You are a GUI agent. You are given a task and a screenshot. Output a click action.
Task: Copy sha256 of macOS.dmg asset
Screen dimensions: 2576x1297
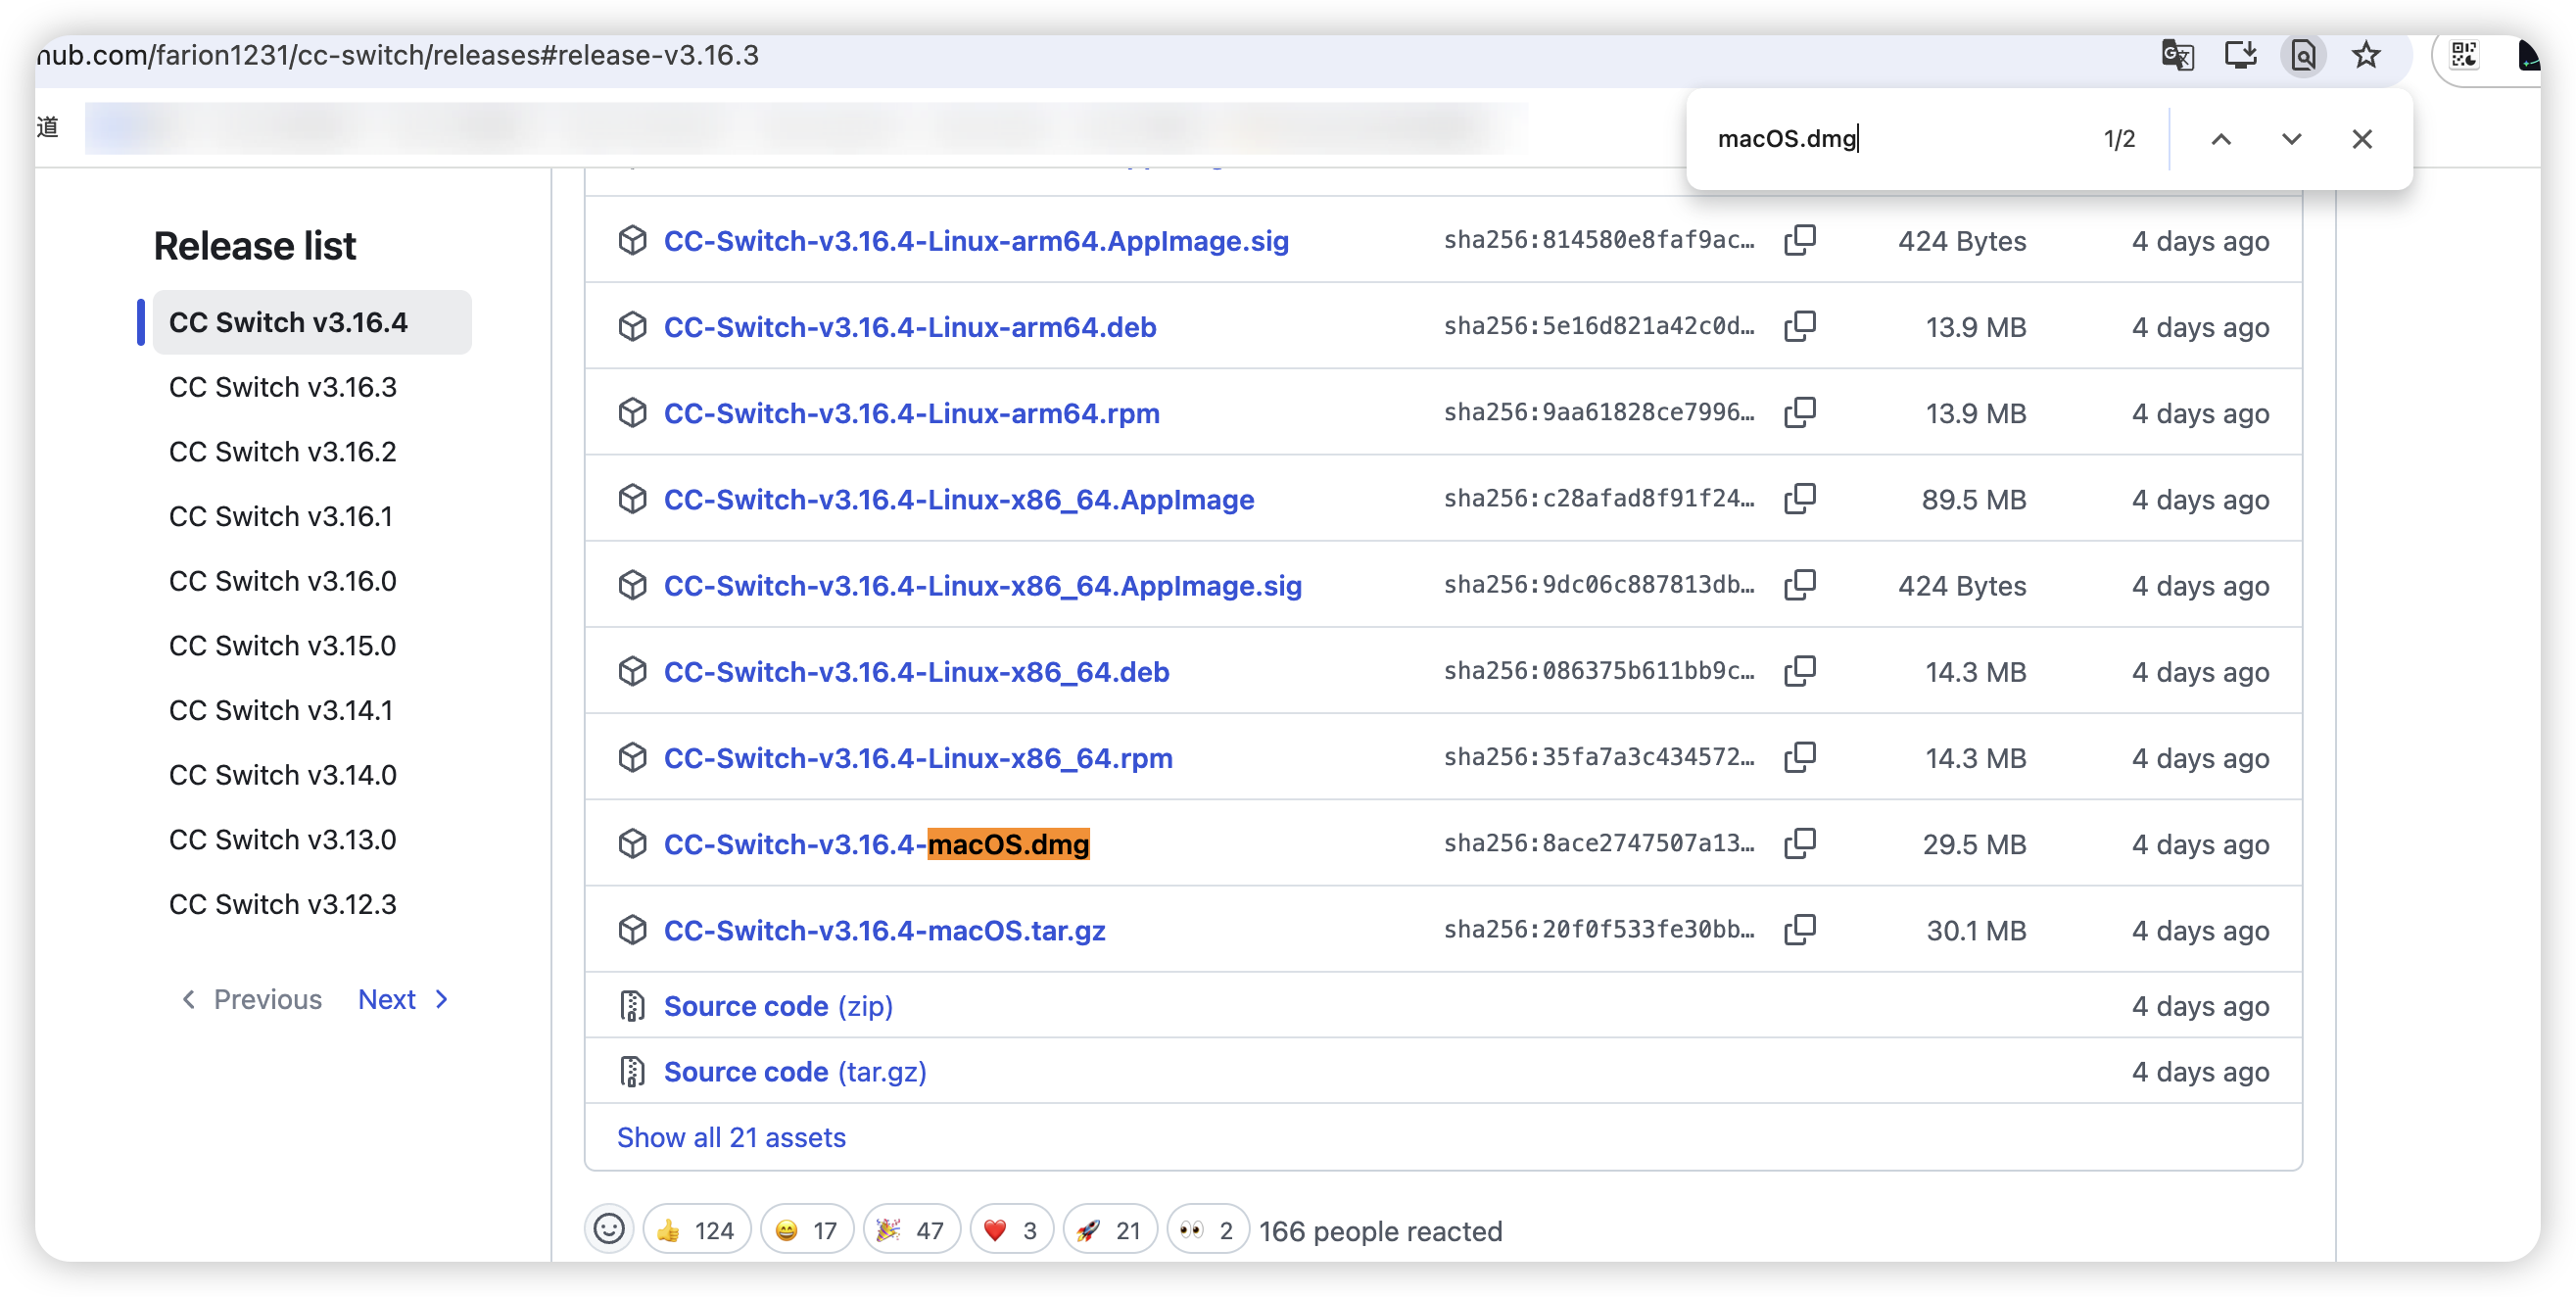tap(1799, 843)
